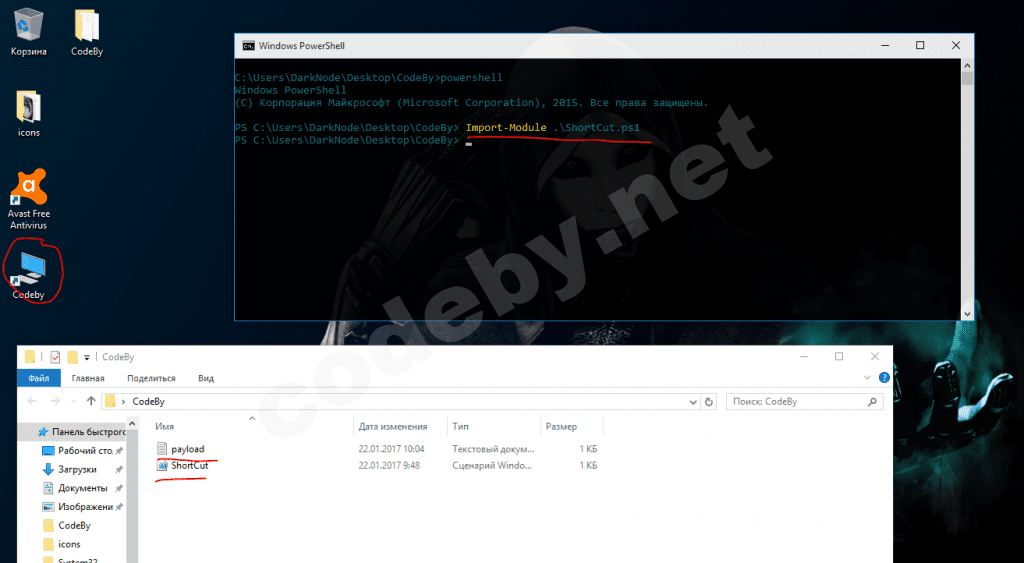
Task: Click the search magnifier icon
Action: (872, 402)
